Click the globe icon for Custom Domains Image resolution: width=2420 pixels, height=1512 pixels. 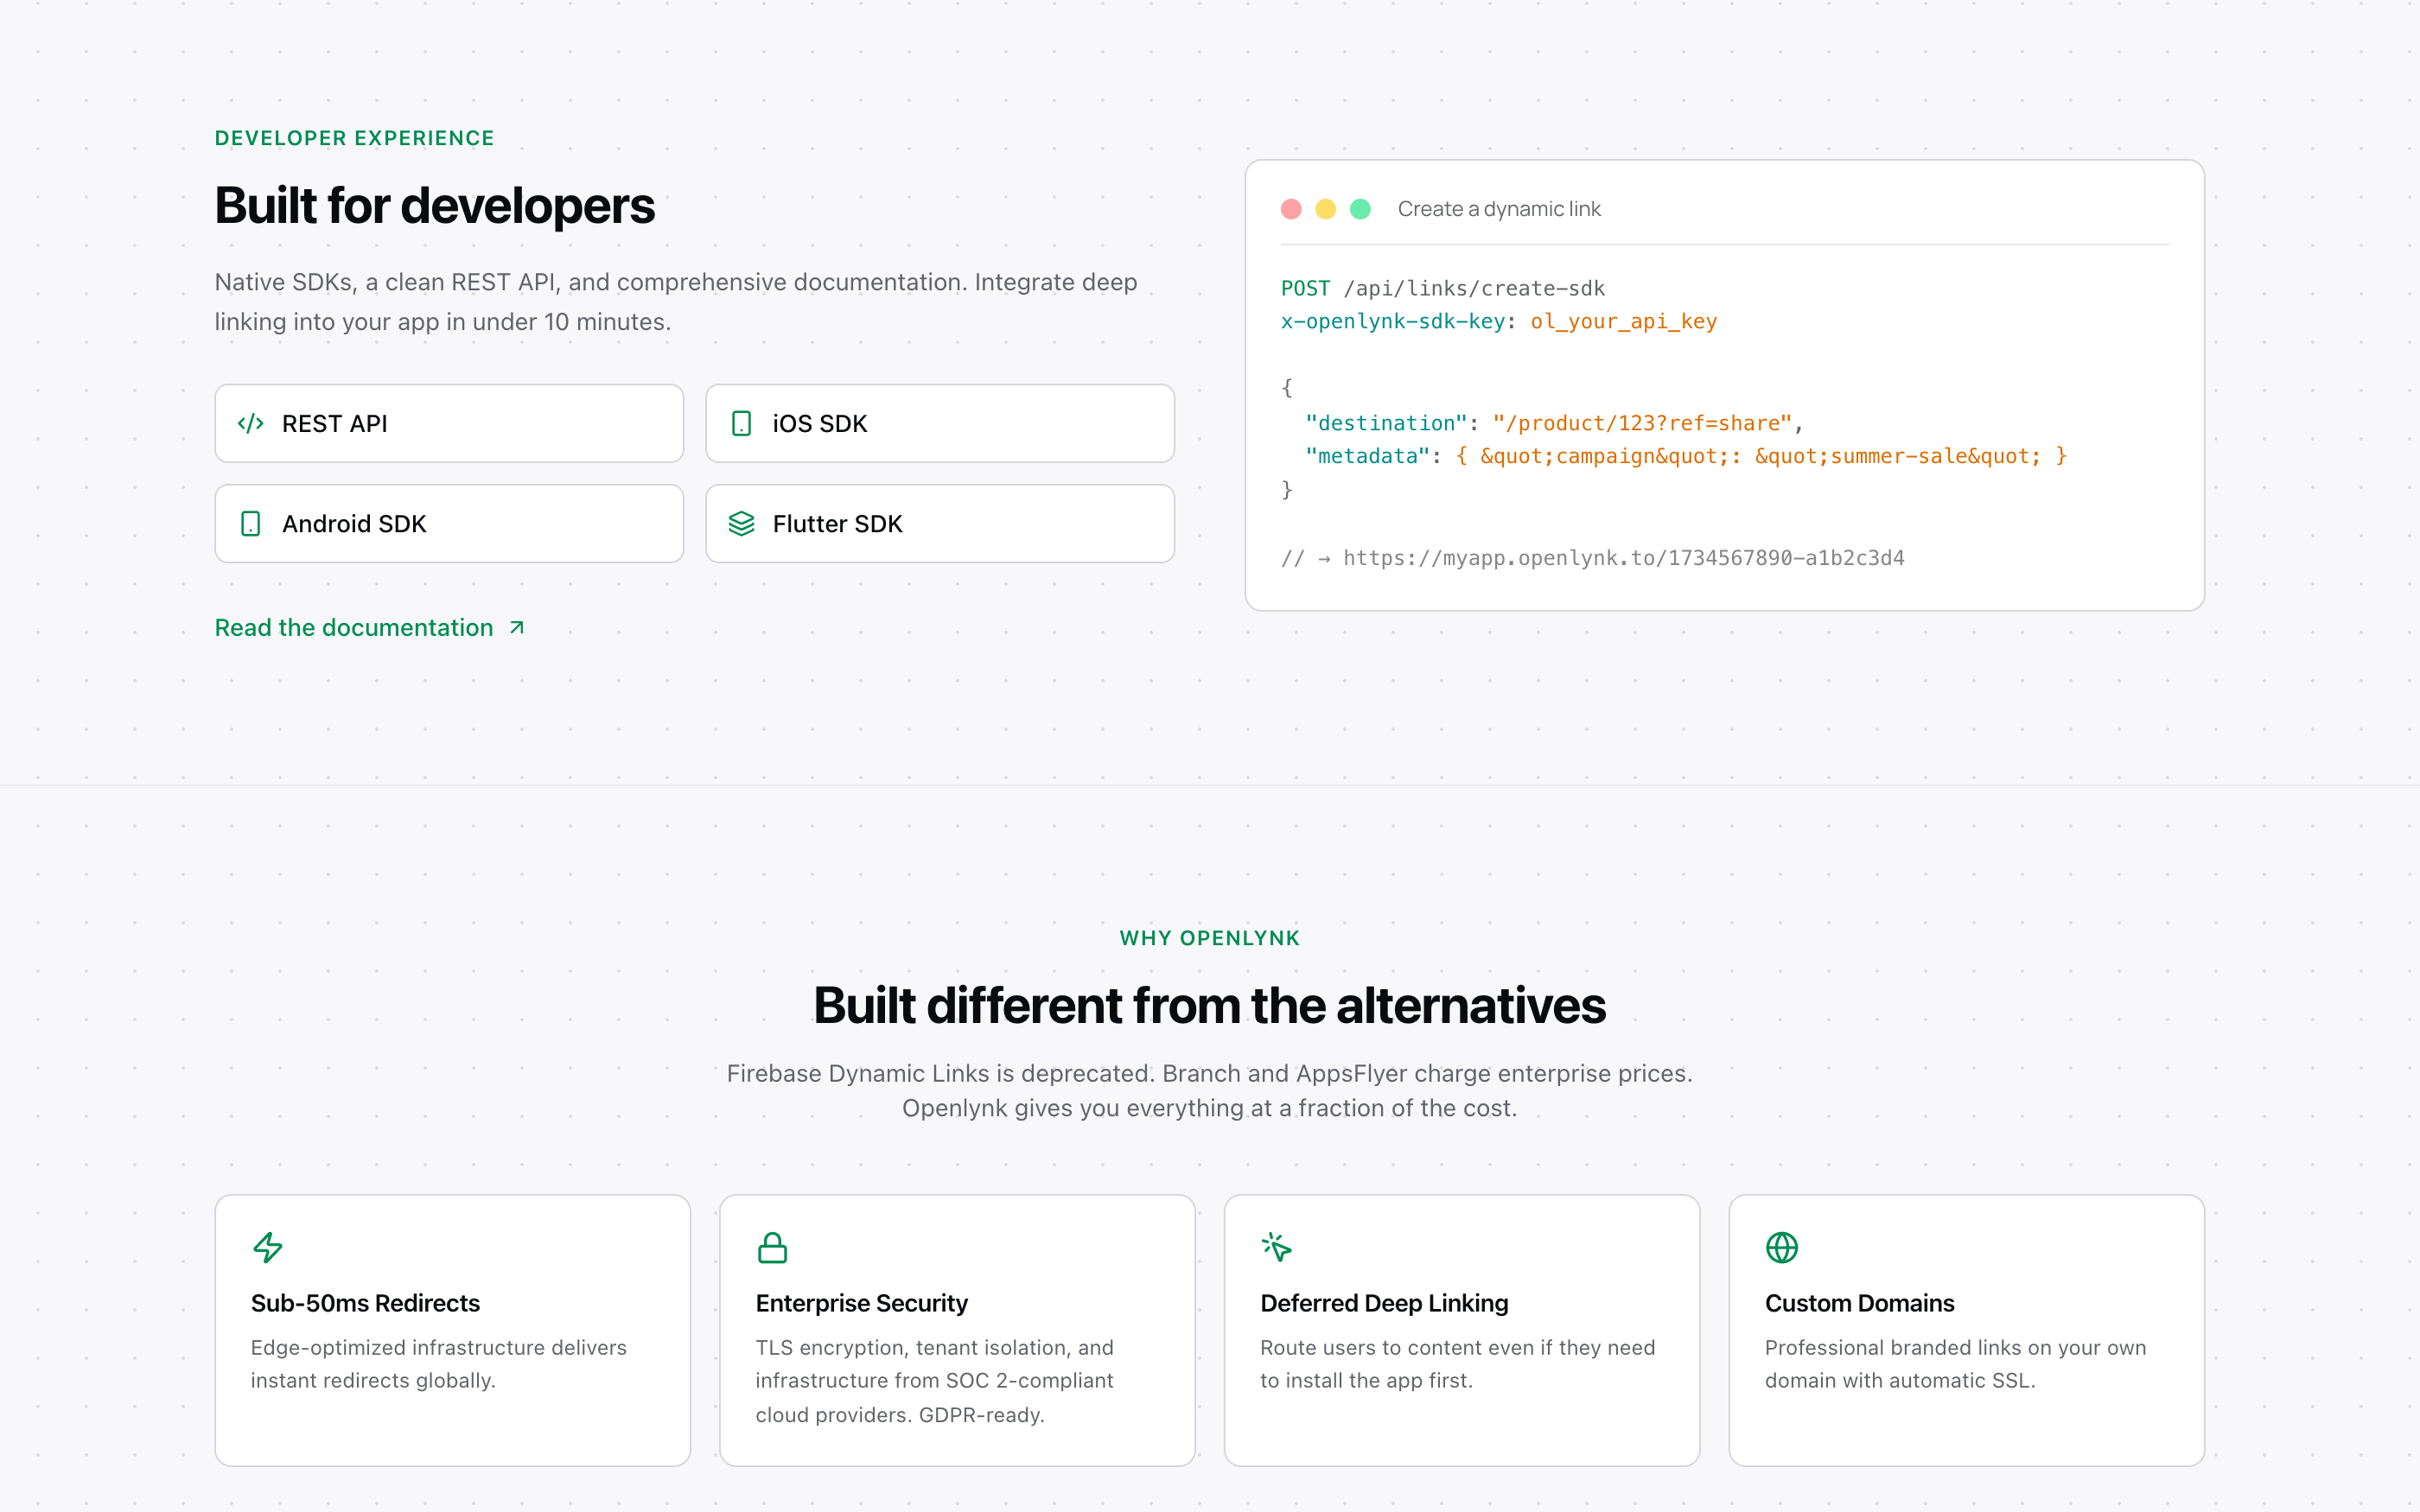coord(1781,1247)
